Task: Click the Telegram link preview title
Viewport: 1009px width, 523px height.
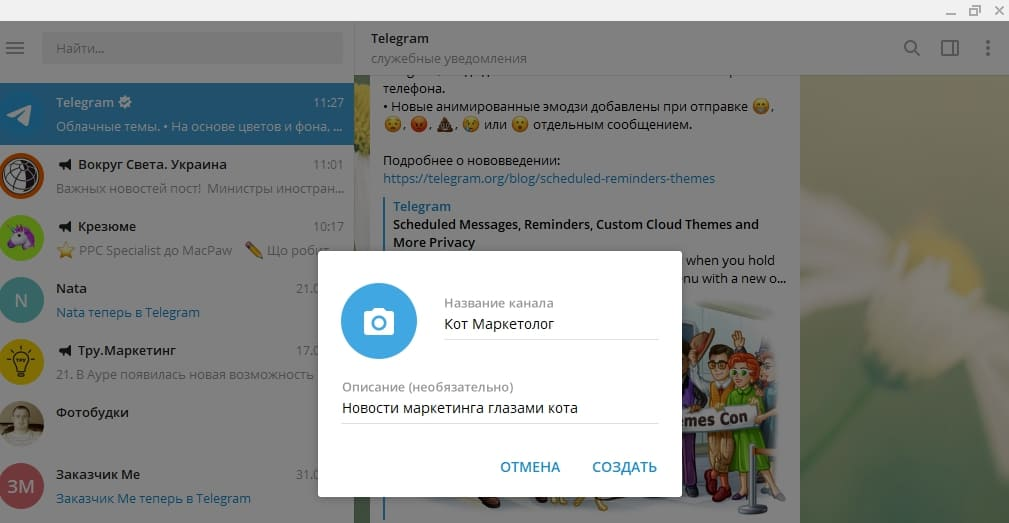Action: coord(421,206)
